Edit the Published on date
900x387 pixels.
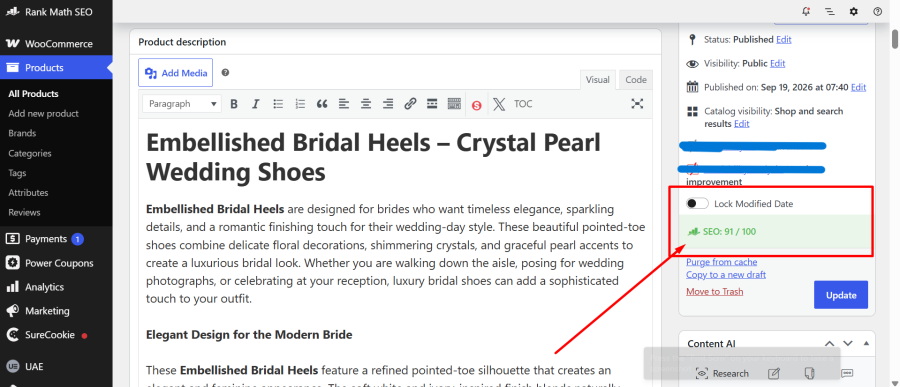point(858,87)
